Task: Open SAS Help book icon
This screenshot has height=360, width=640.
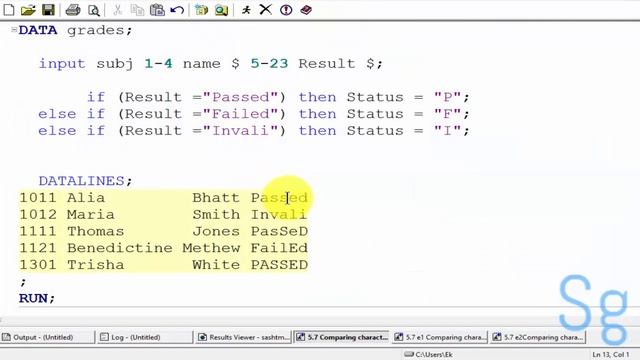Action: click(x=306, y=10)
